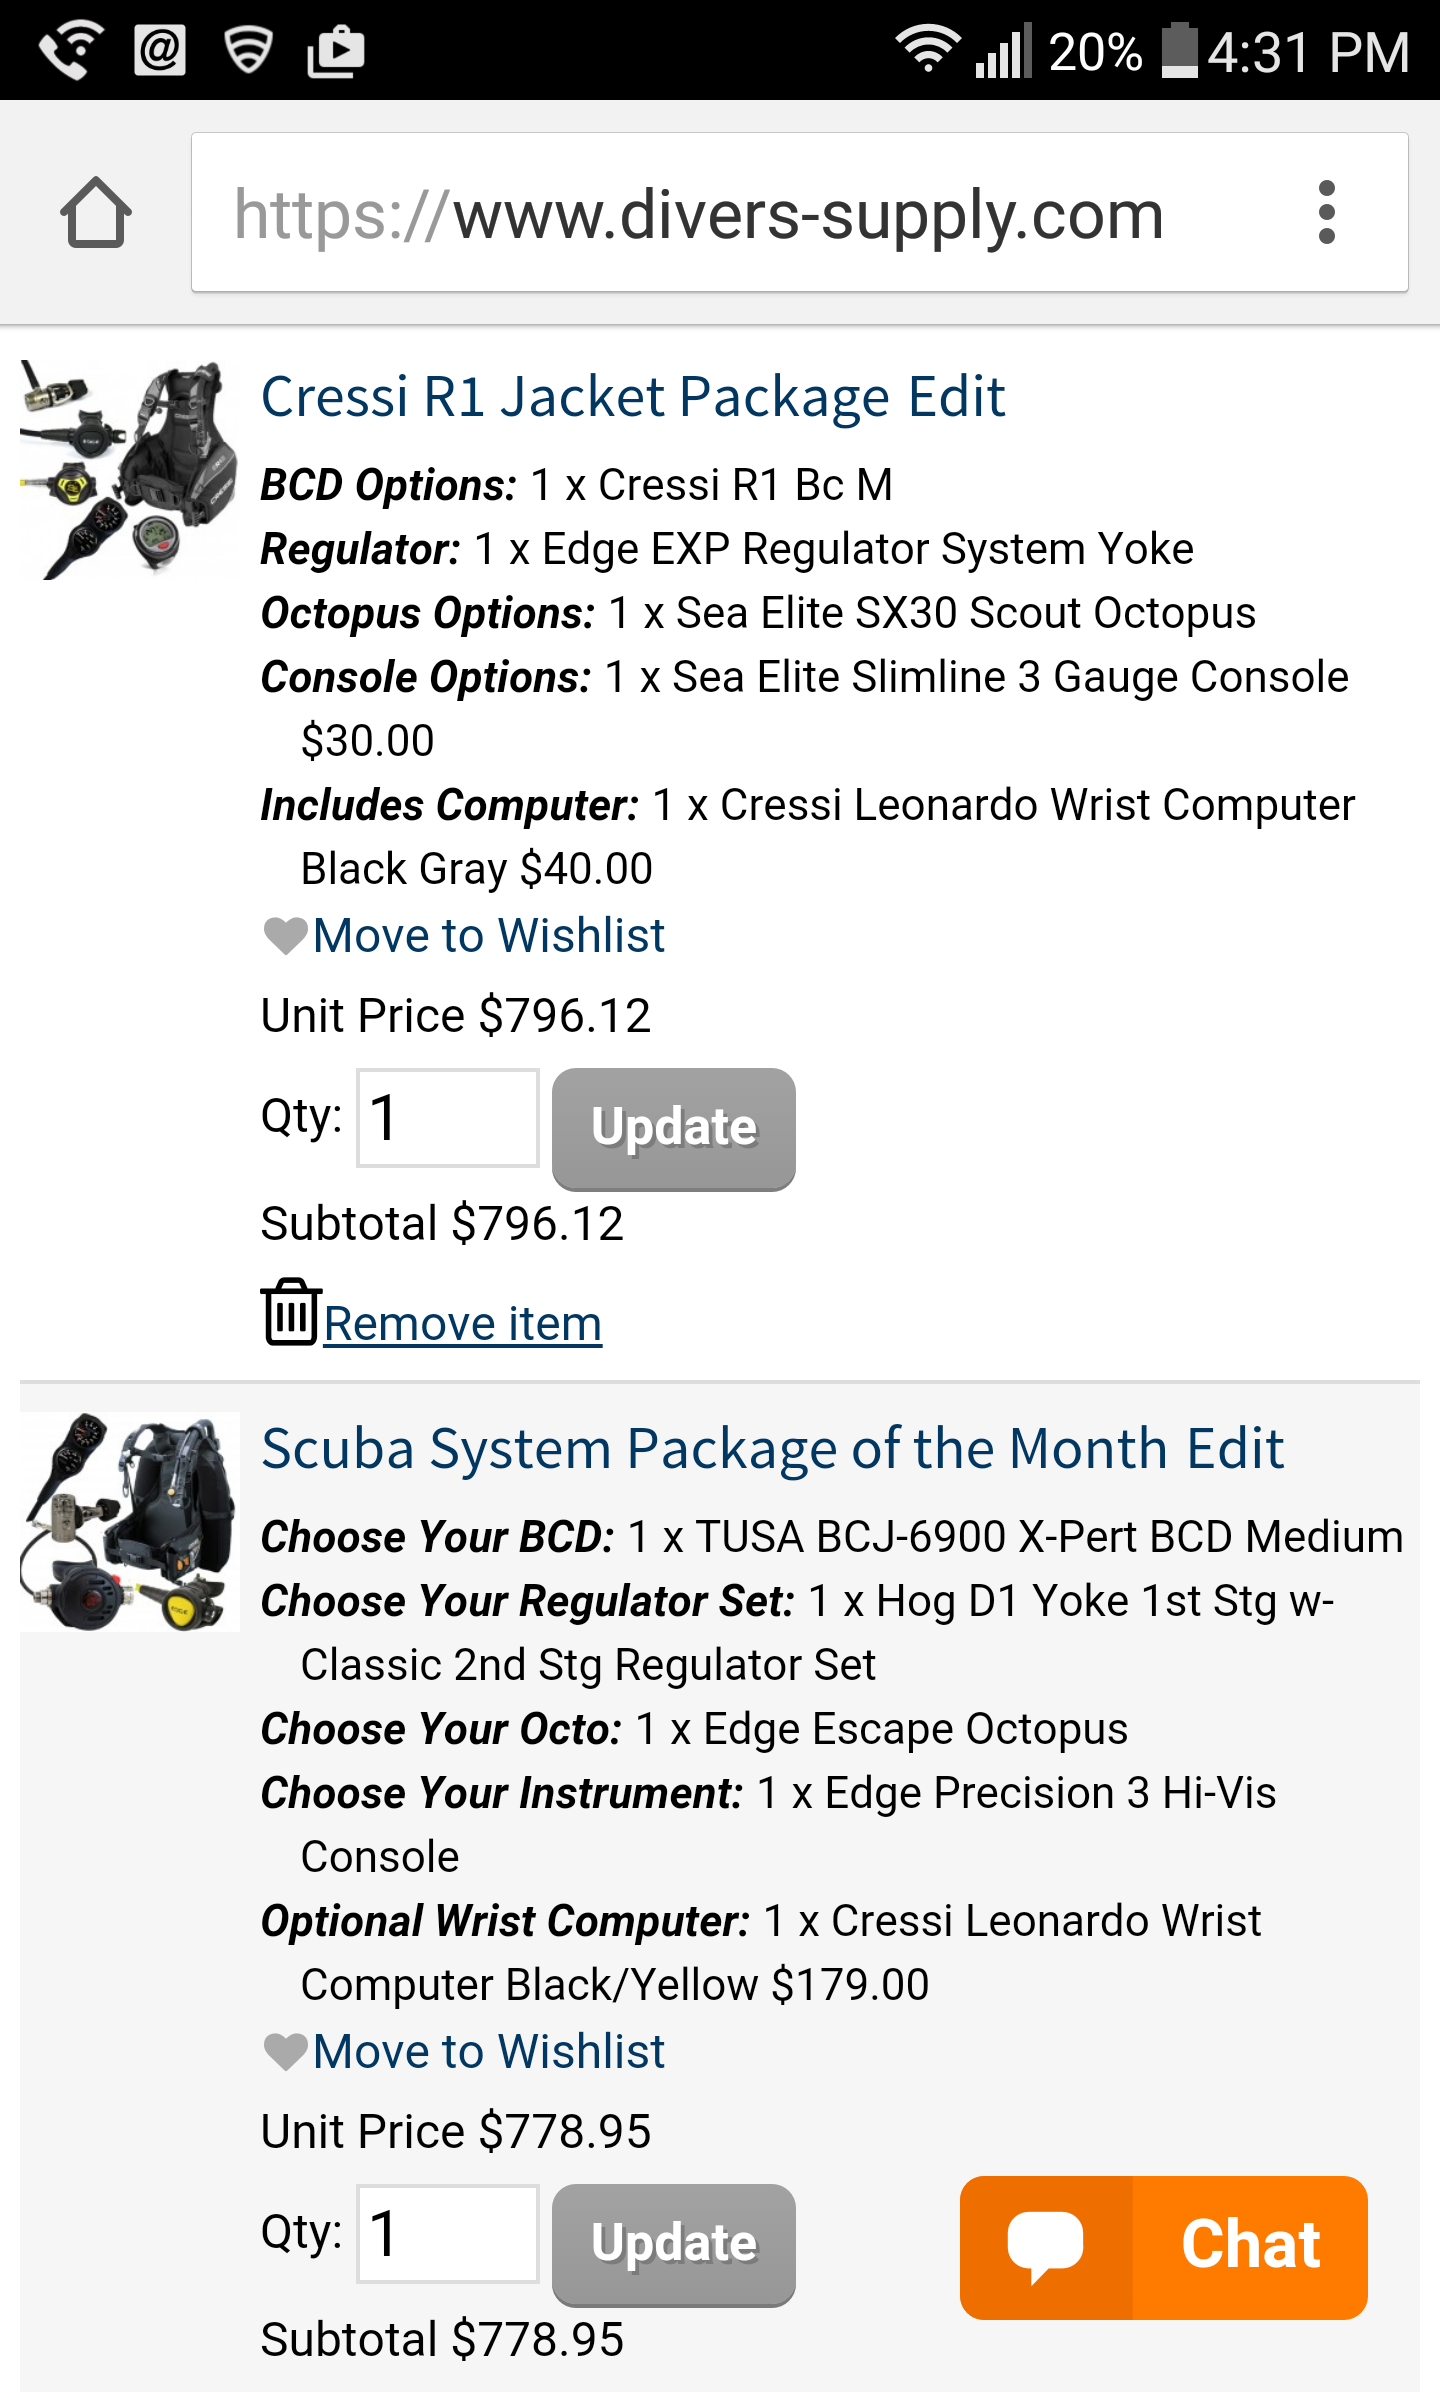Move Scuba System Package to Wishlist
Screen dimensions: 1440x2392
pyautogui.click(x=489, y=2052)
